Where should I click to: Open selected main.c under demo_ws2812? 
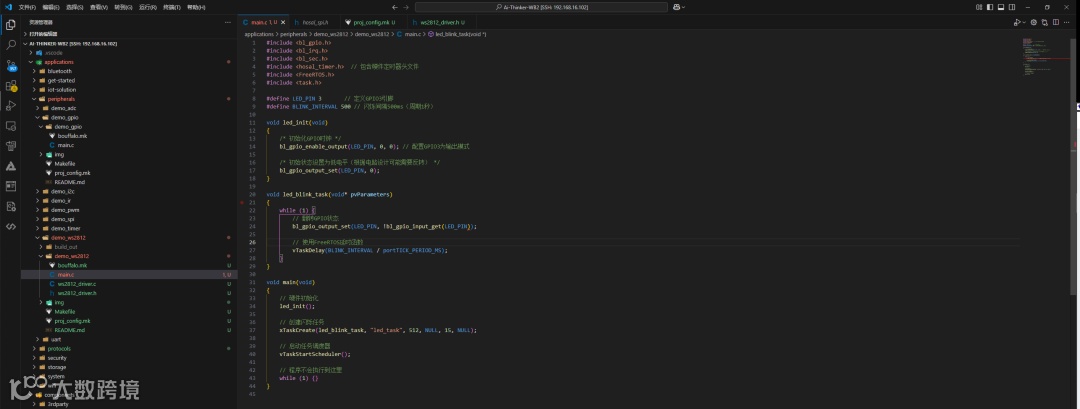[129, 274]
